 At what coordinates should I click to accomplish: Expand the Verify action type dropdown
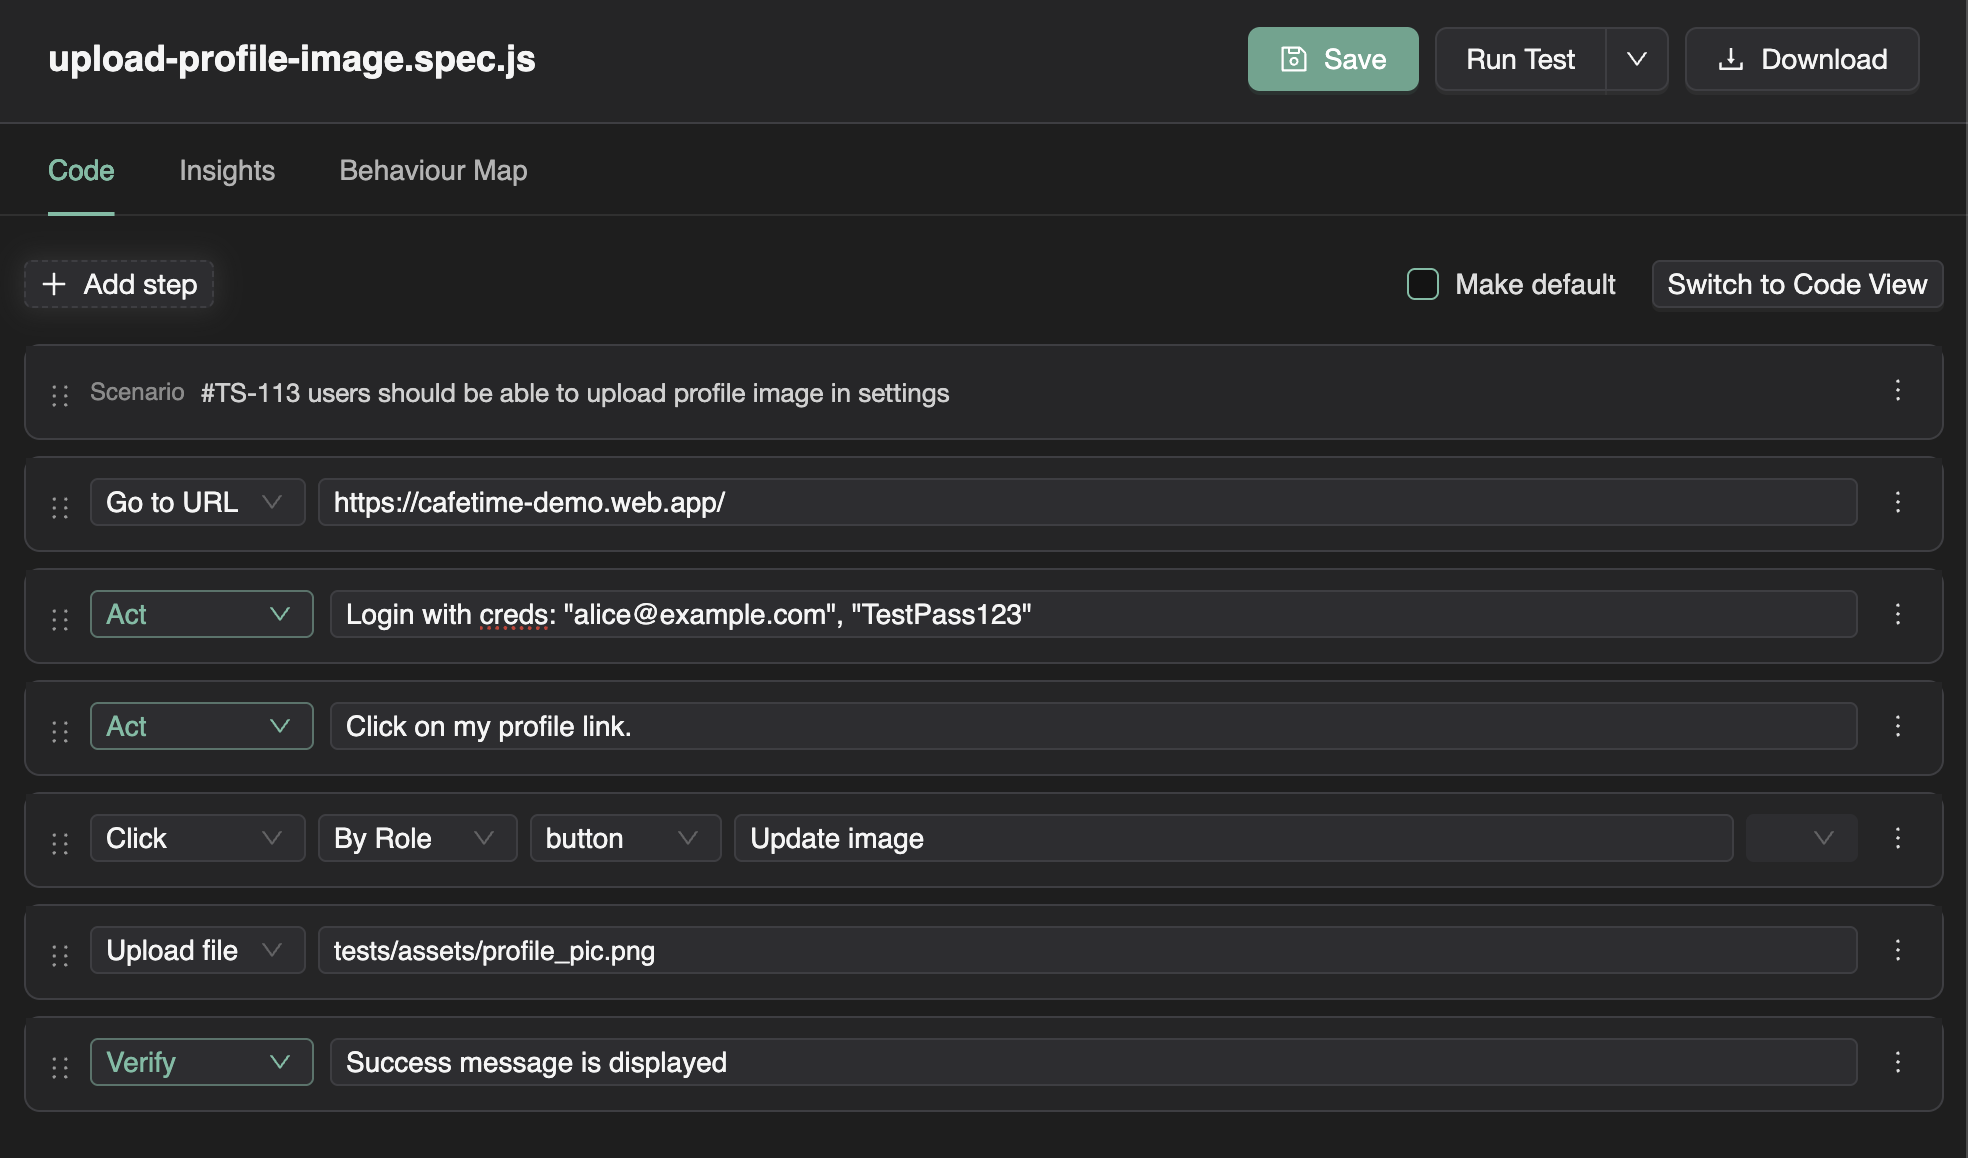(281, 1062)
